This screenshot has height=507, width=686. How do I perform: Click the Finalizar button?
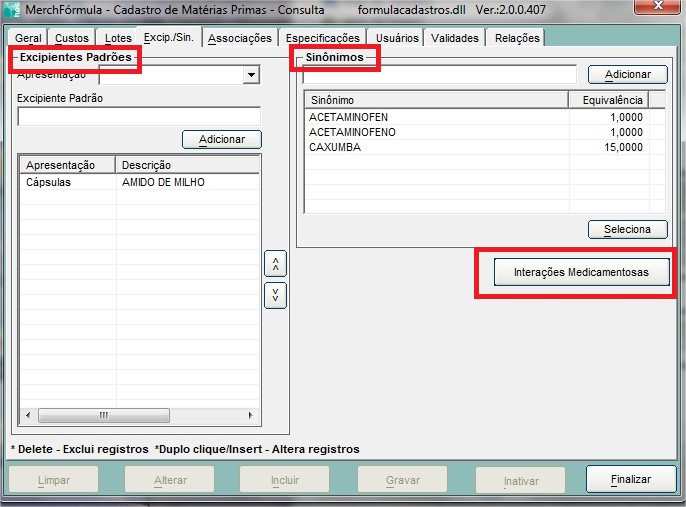(x=630, y=480)
